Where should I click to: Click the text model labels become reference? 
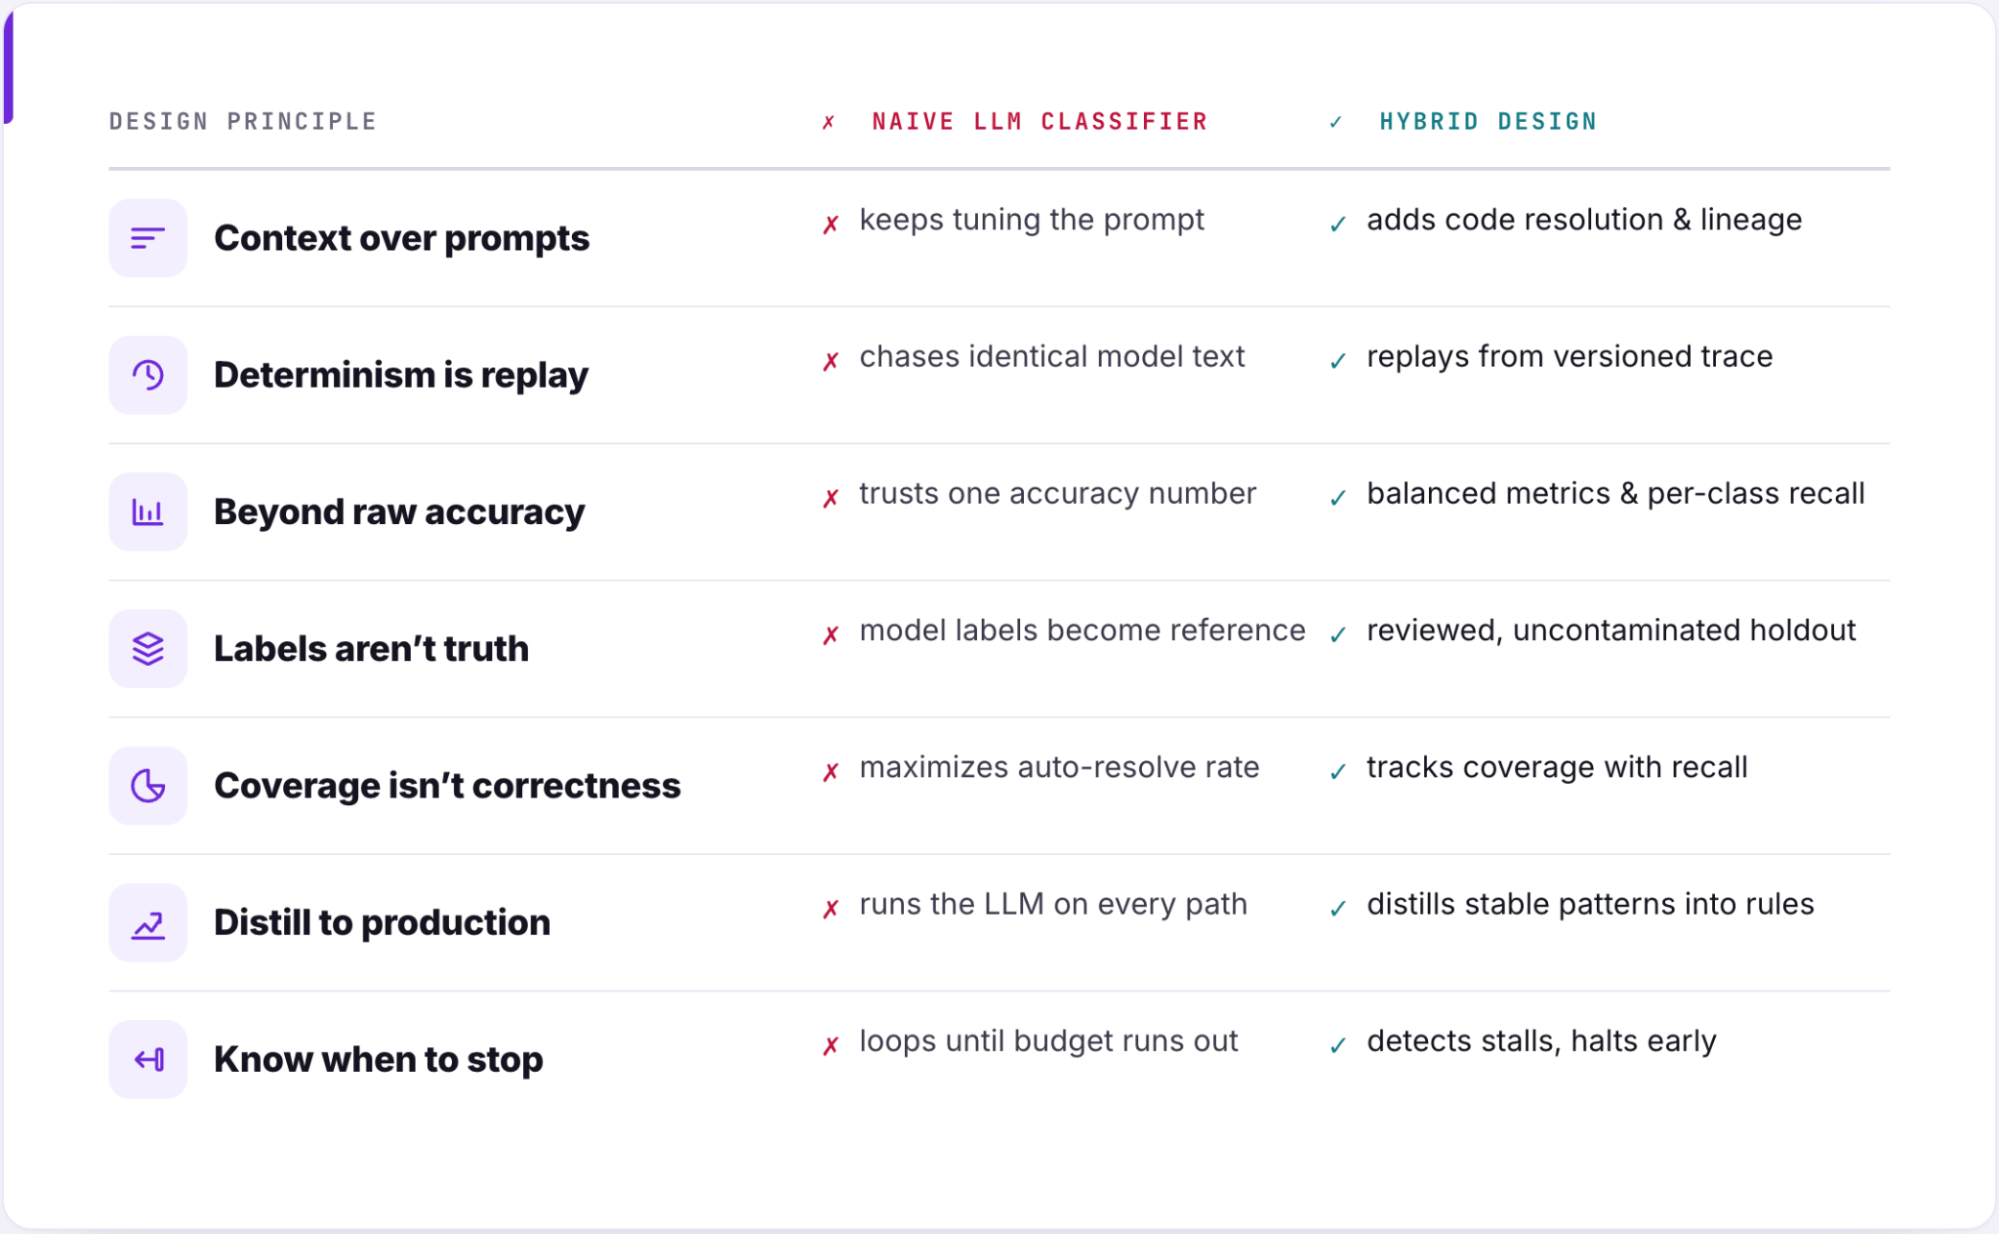pos(1082,631)
